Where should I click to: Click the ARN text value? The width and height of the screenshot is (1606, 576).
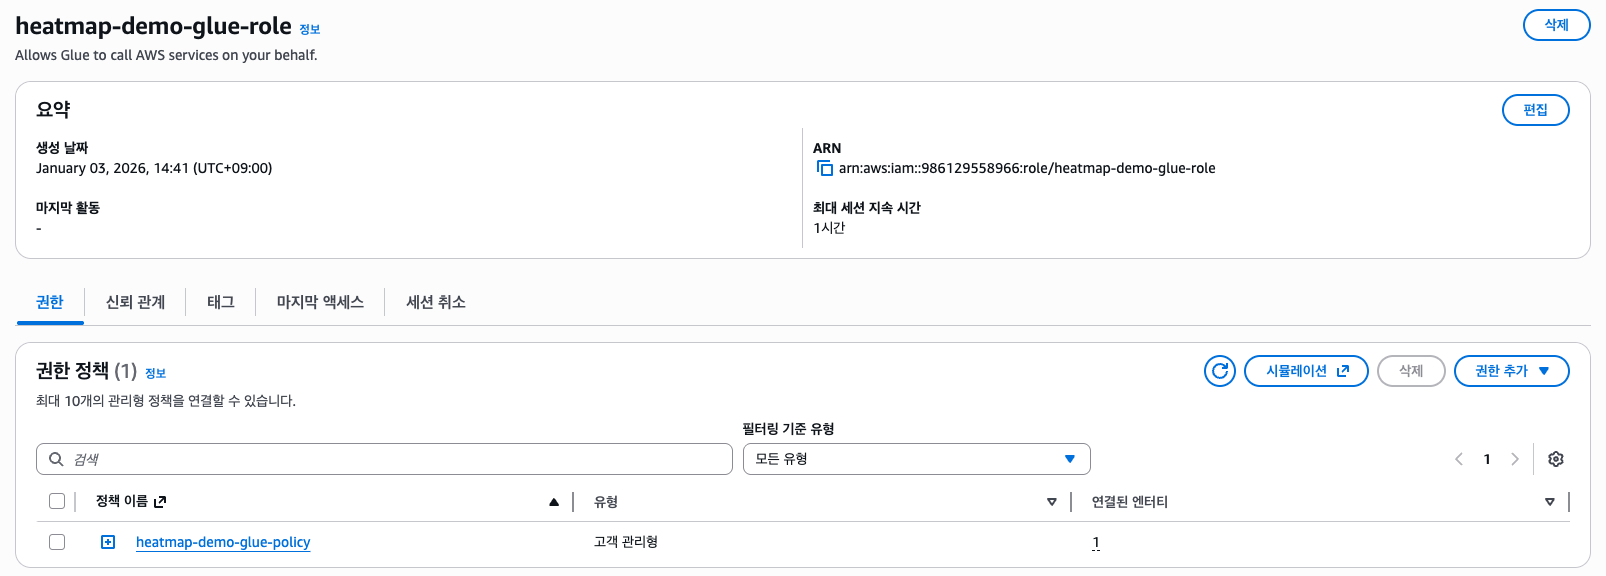[1027, 168]
